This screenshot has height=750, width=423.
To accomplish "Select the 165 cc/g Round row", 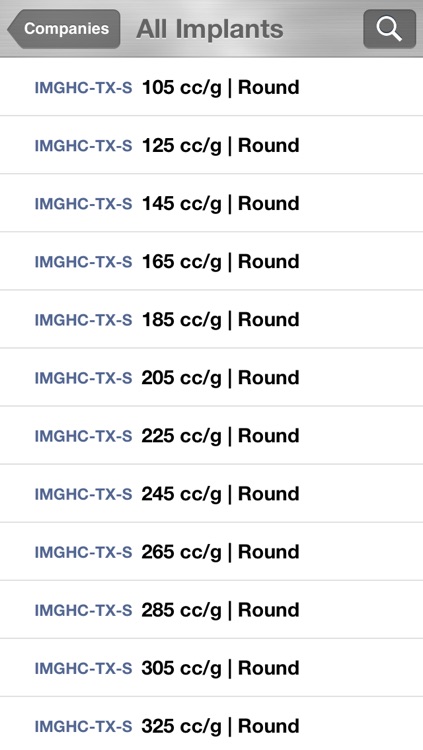I will 212,261.
